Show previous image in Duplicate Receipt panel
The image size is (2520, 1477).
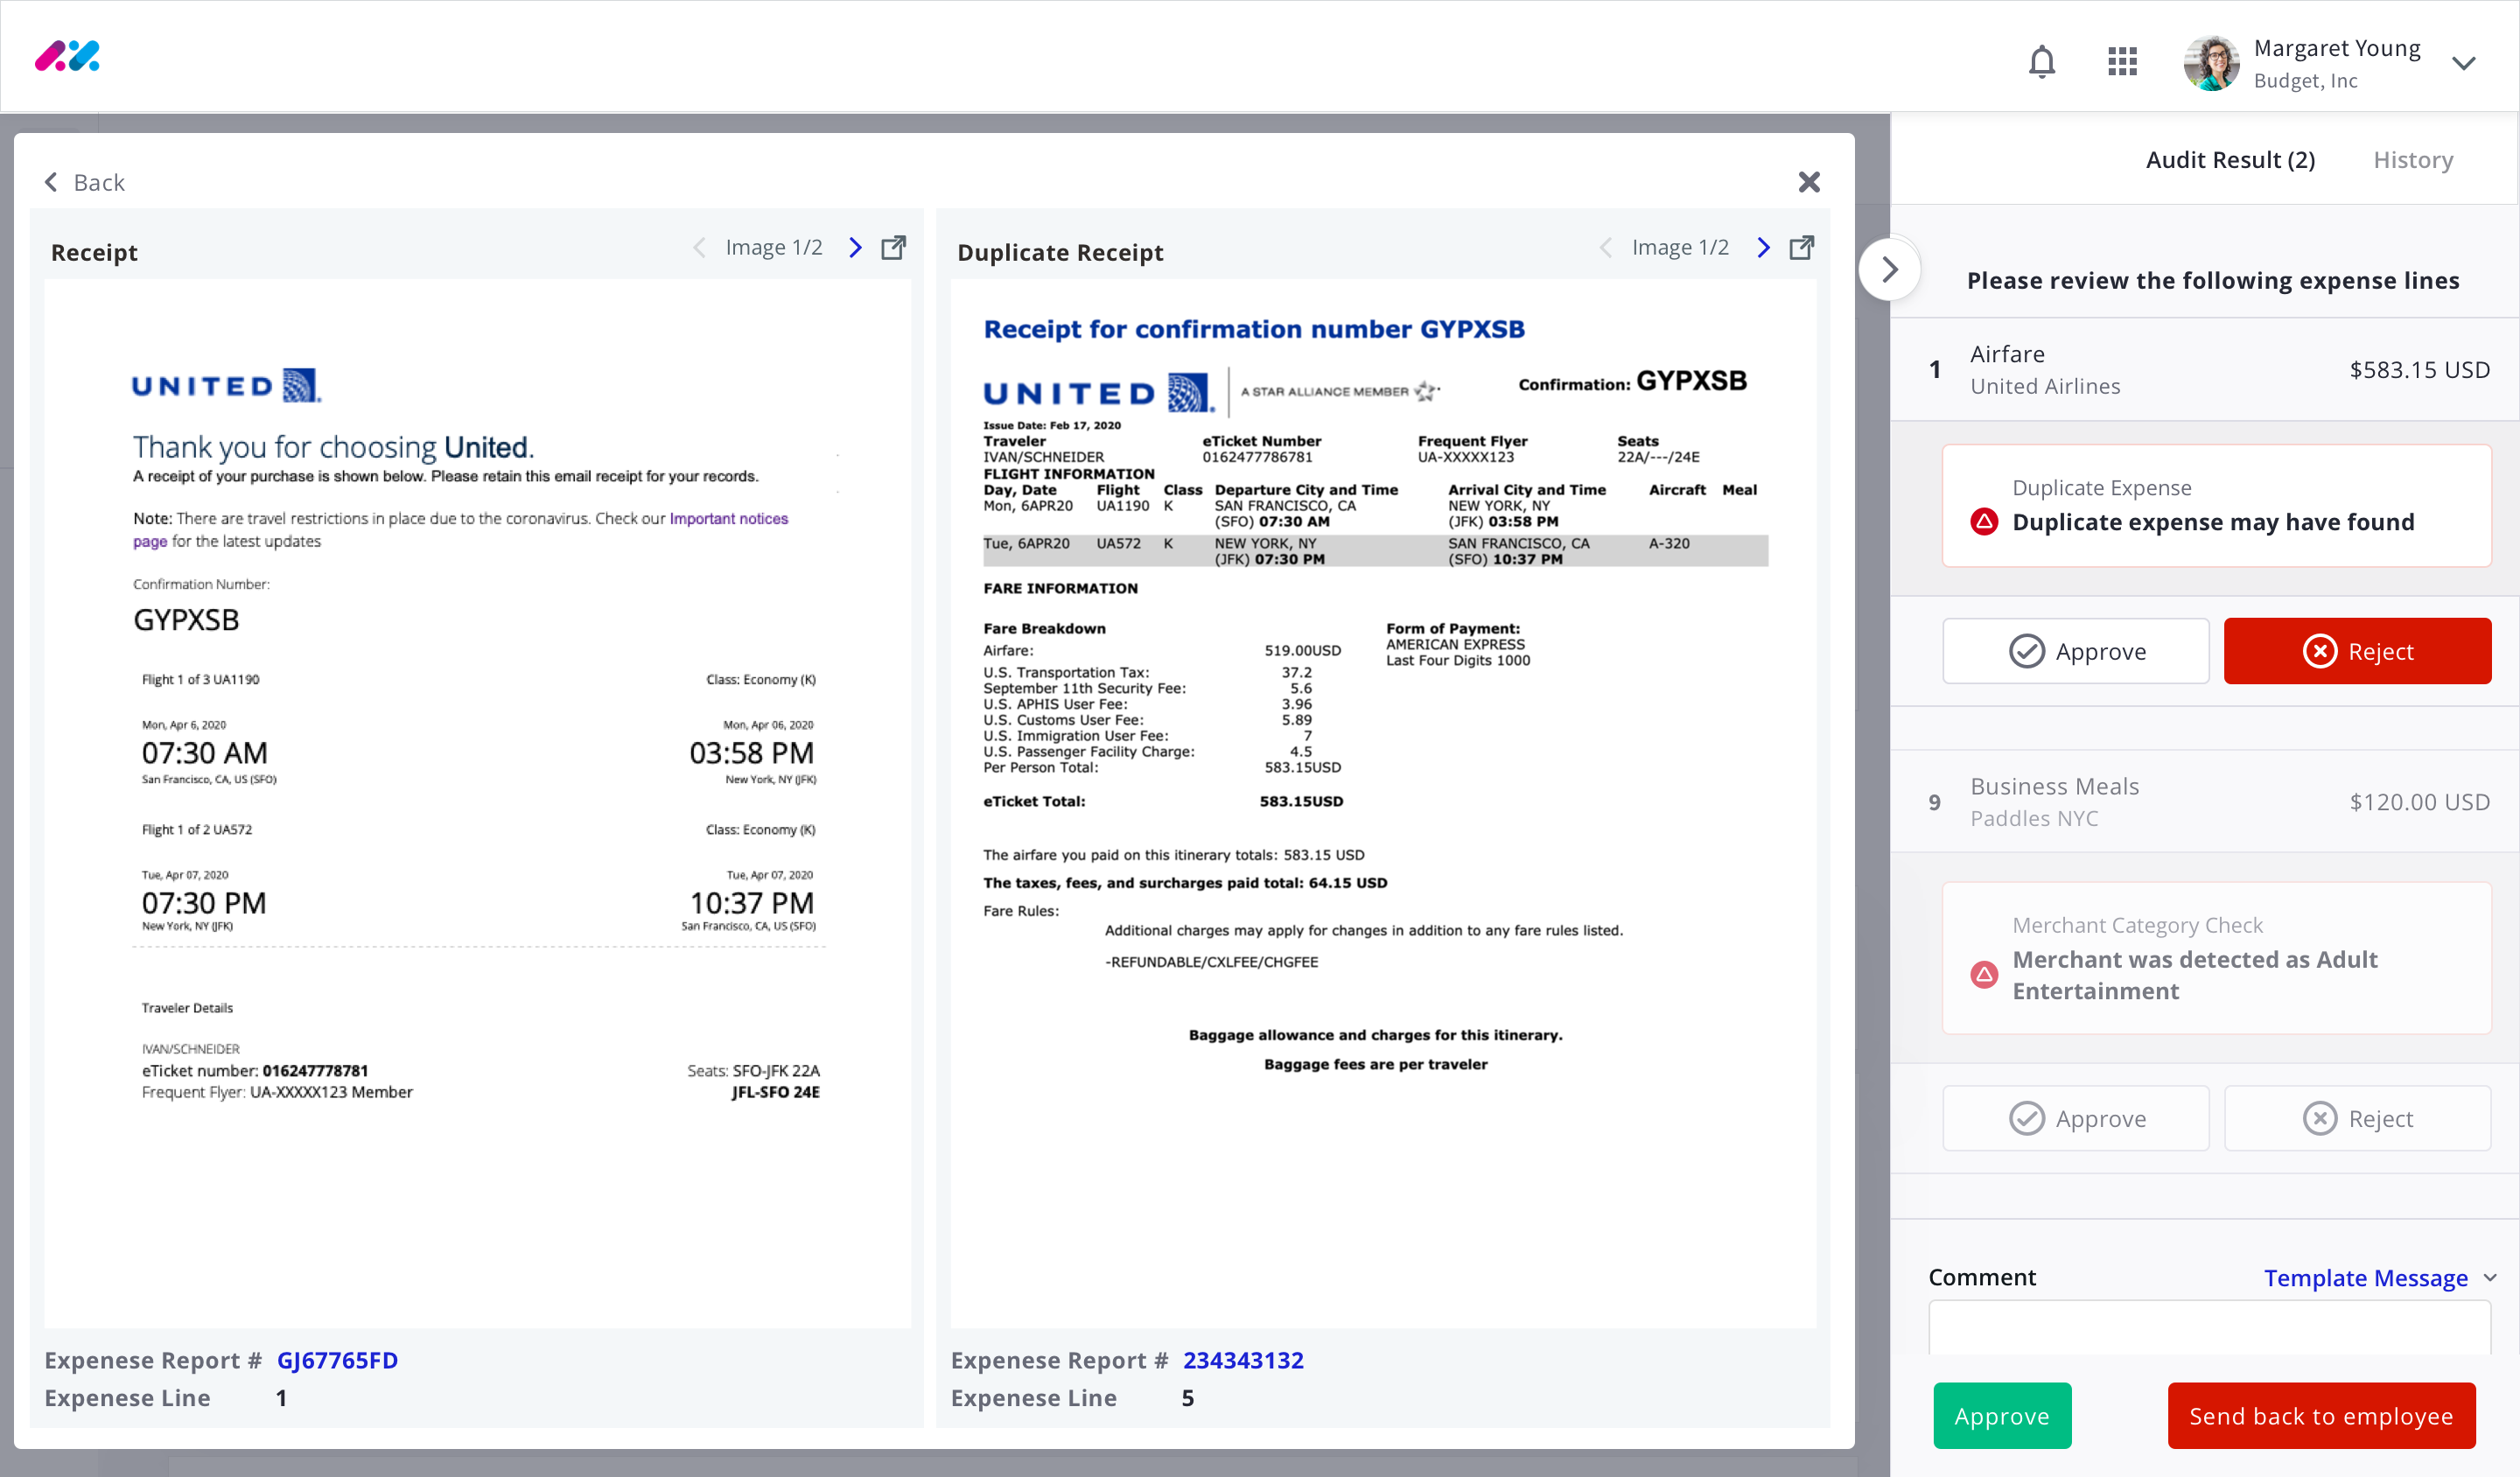1605,247
